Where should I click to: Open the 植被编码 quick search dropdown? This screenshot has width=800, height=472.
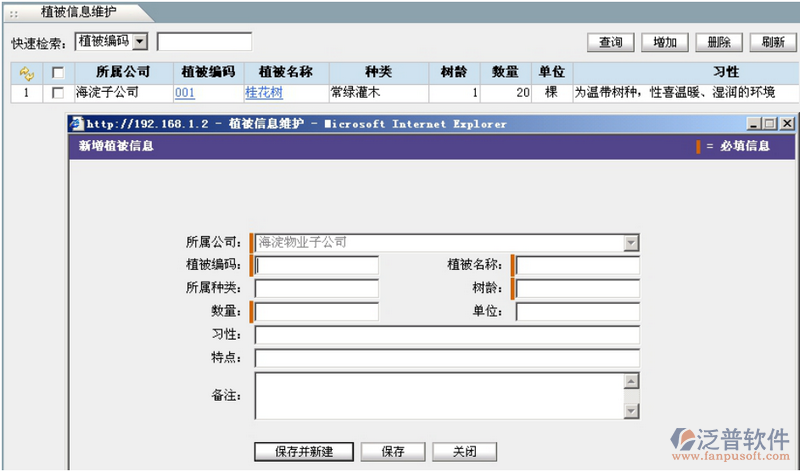(139, 42)
